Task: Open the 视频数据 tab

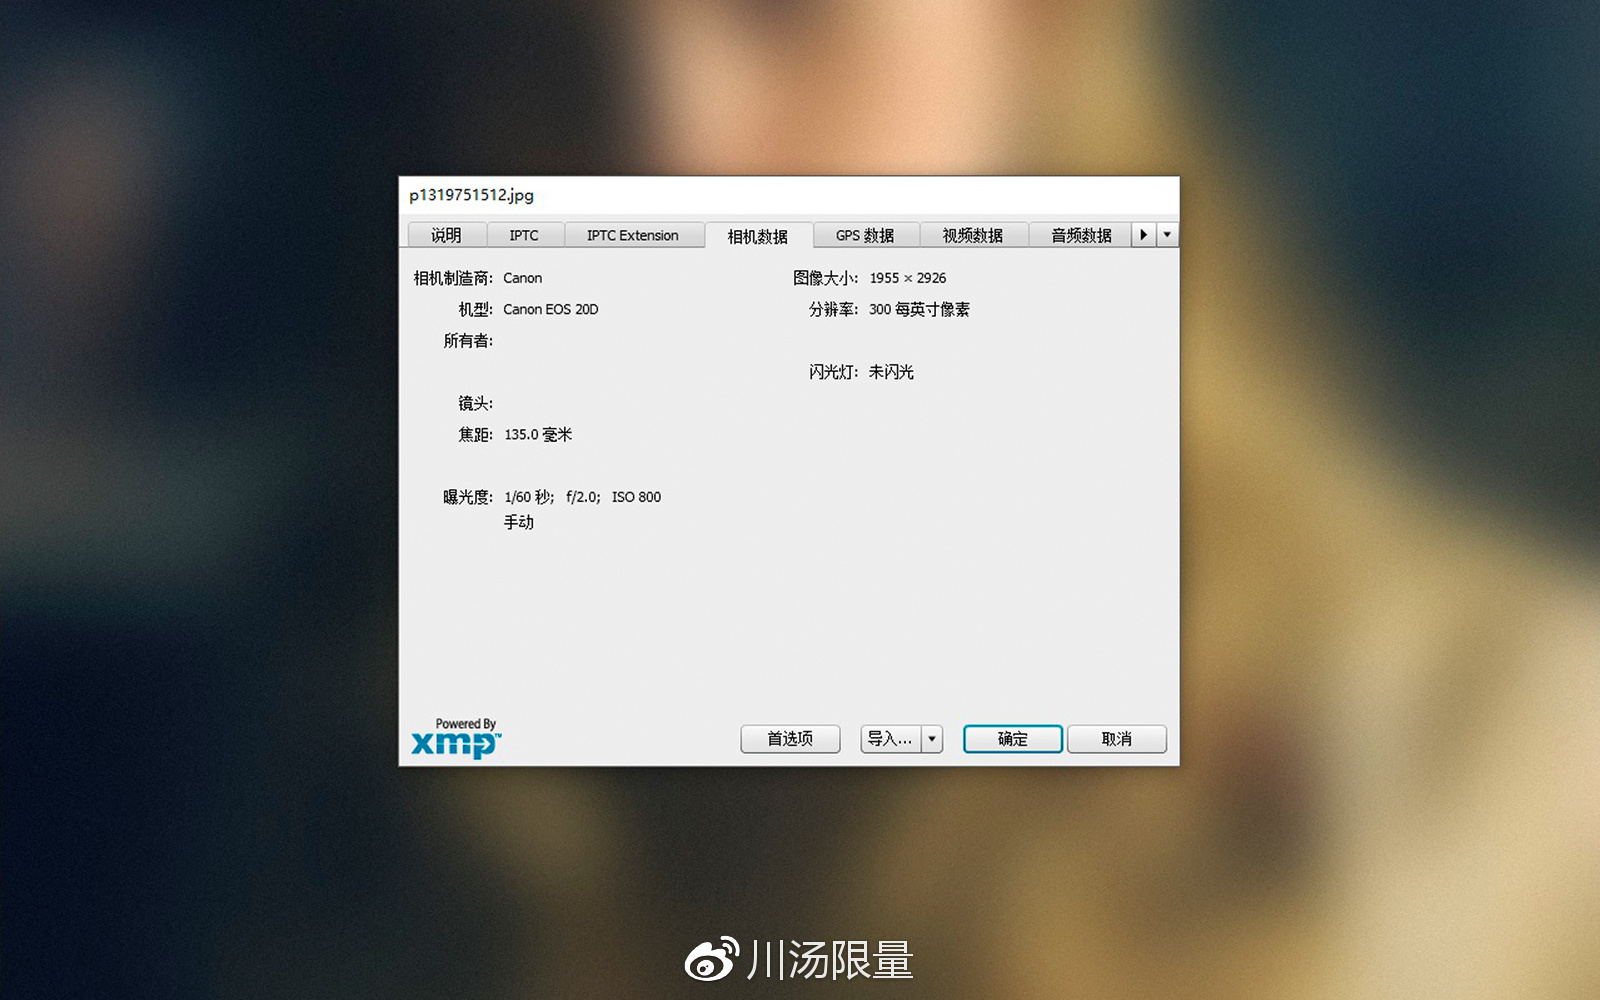Action: (973, 235)
